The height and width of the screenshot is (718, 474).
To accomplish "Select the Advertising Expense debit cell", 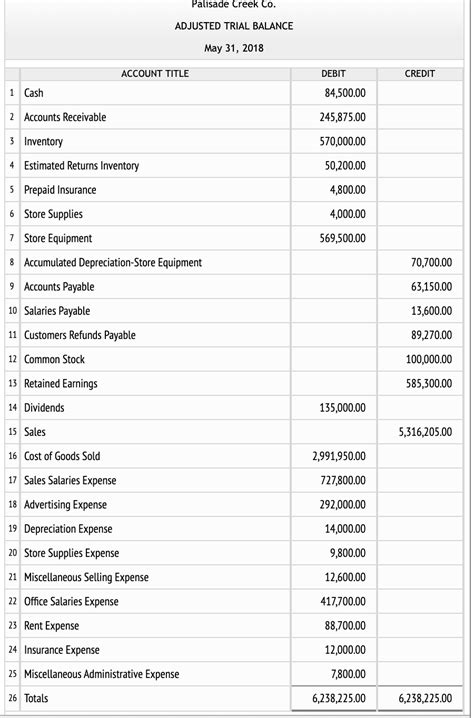I will (x=333, y=505).
